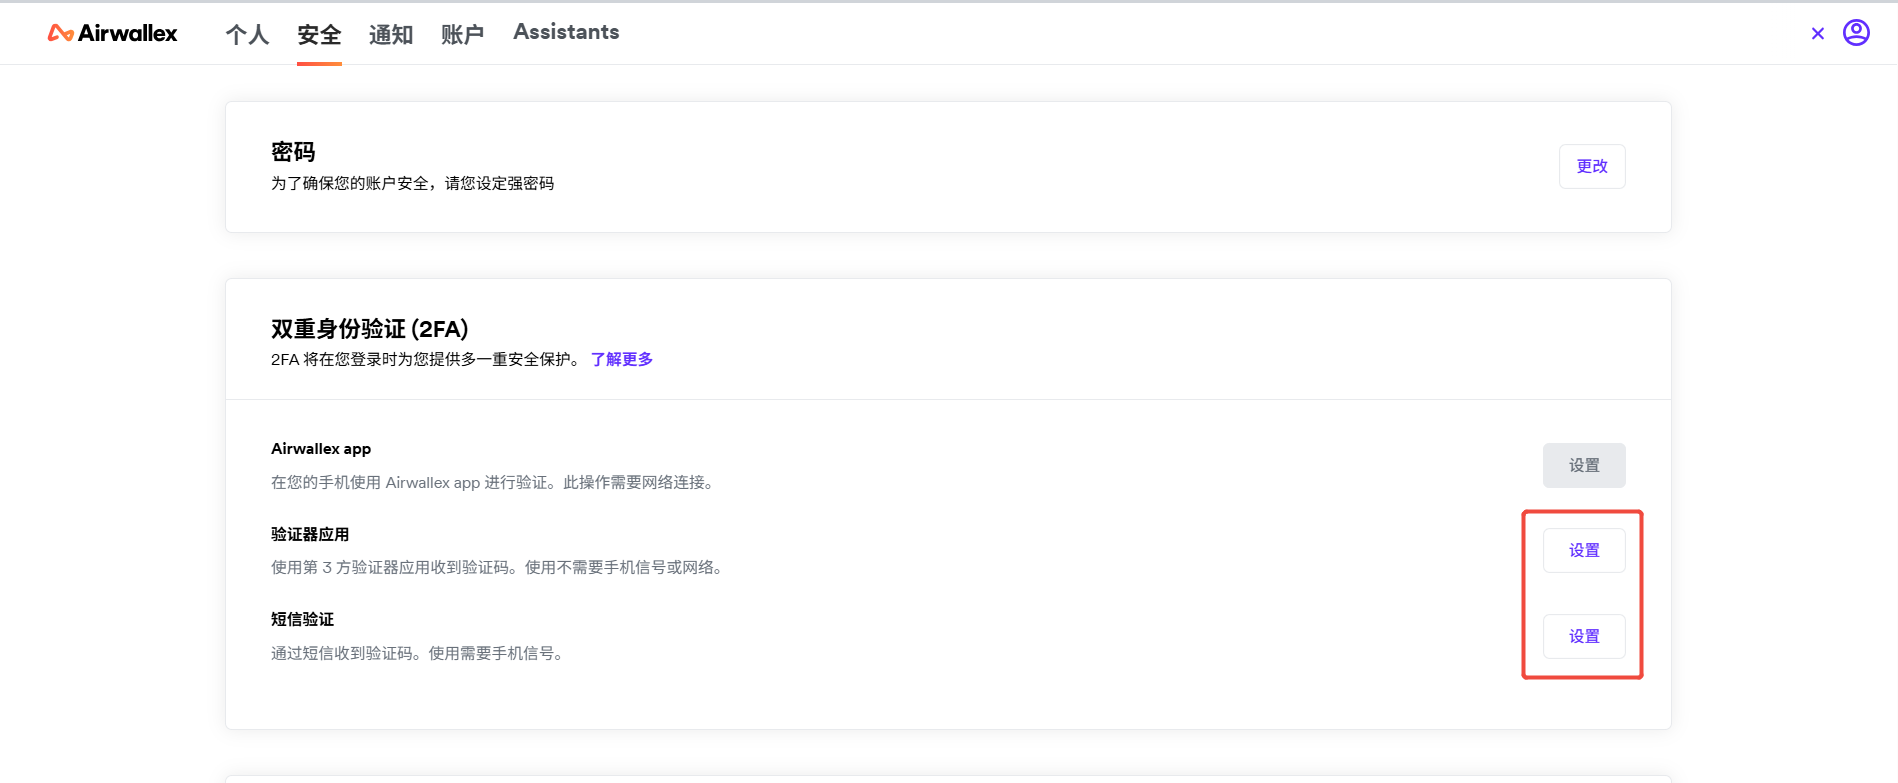Open the 了解更多 link about 2FA

(x=621, y=359)
